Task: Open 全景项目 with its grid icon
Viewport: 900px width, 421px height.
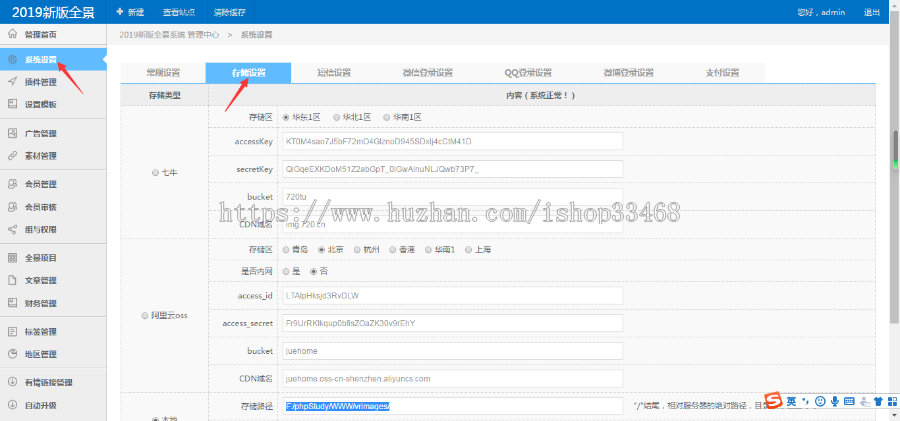Action: pyautogui.click(x=12, y=258)
